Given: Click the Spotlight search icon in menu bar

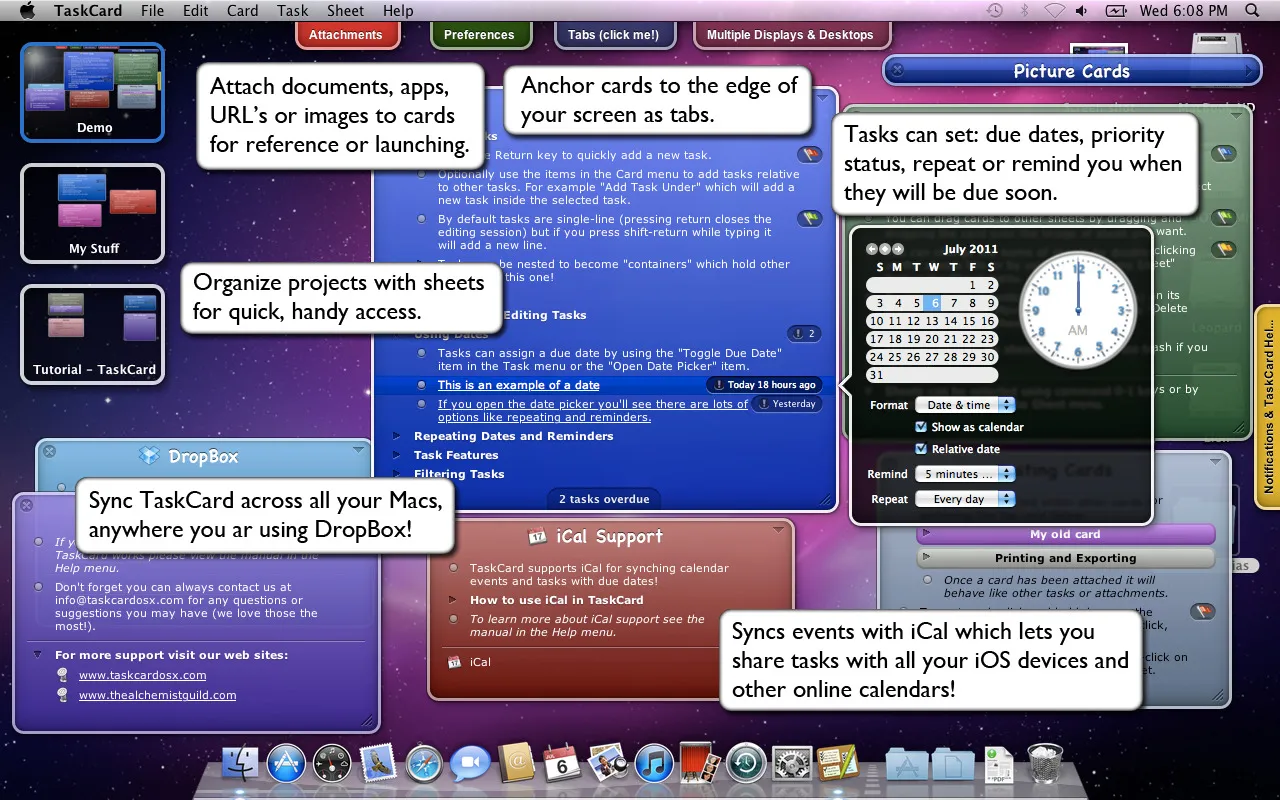Looking at the screenshot, I should tap(1252, 11).
